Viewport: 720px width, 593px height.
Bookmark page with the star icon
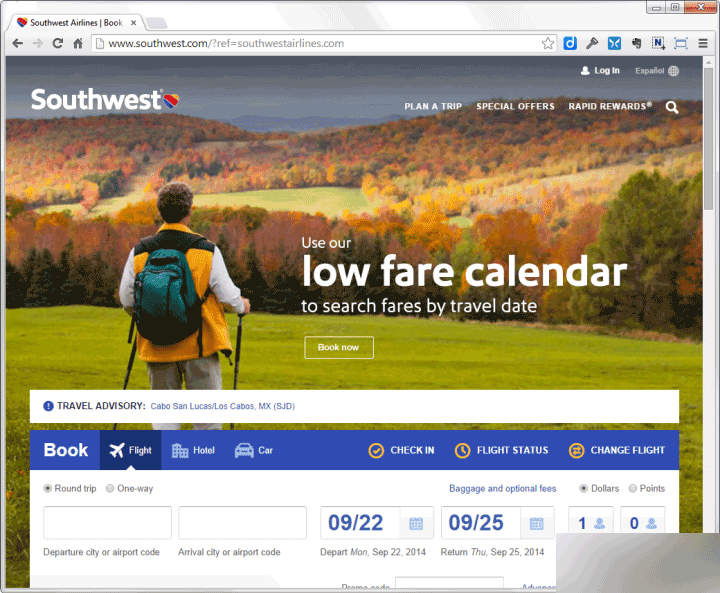pyautogui.click(x=547, y=44)
